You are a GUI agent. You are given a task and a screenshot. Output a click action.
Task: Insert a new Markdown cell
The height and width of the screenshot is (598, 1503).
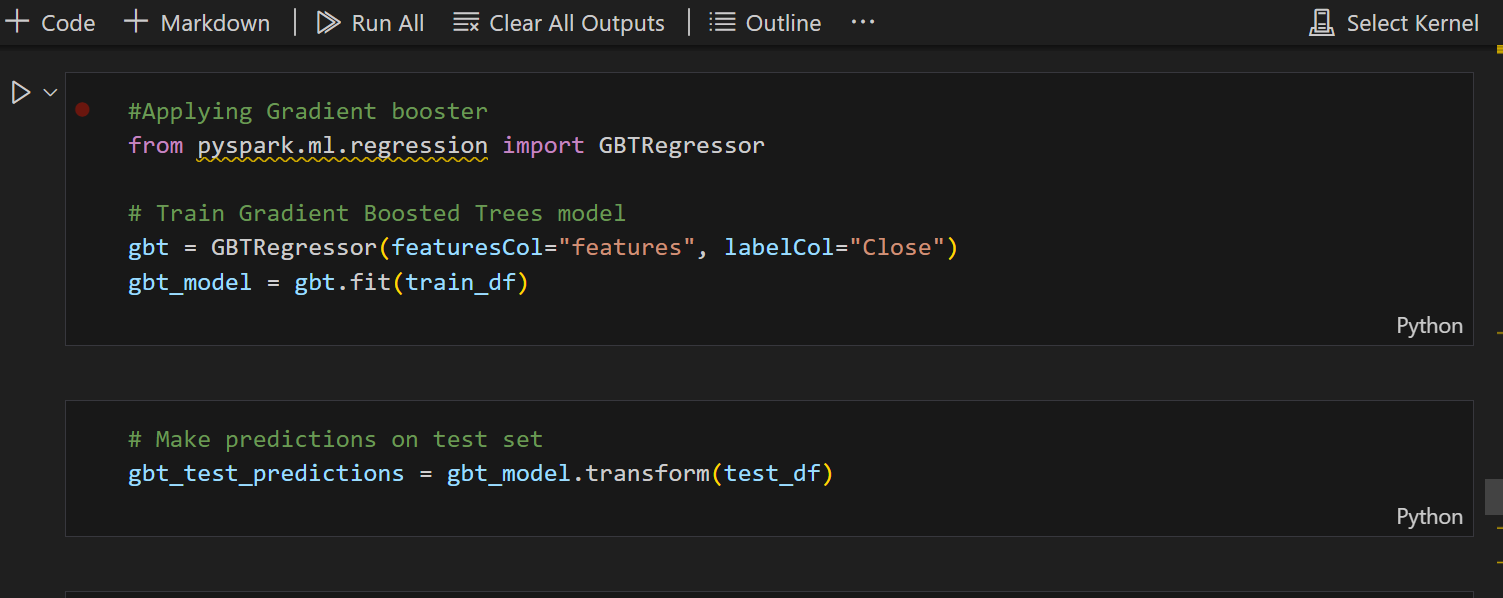(x=197, y=23)
